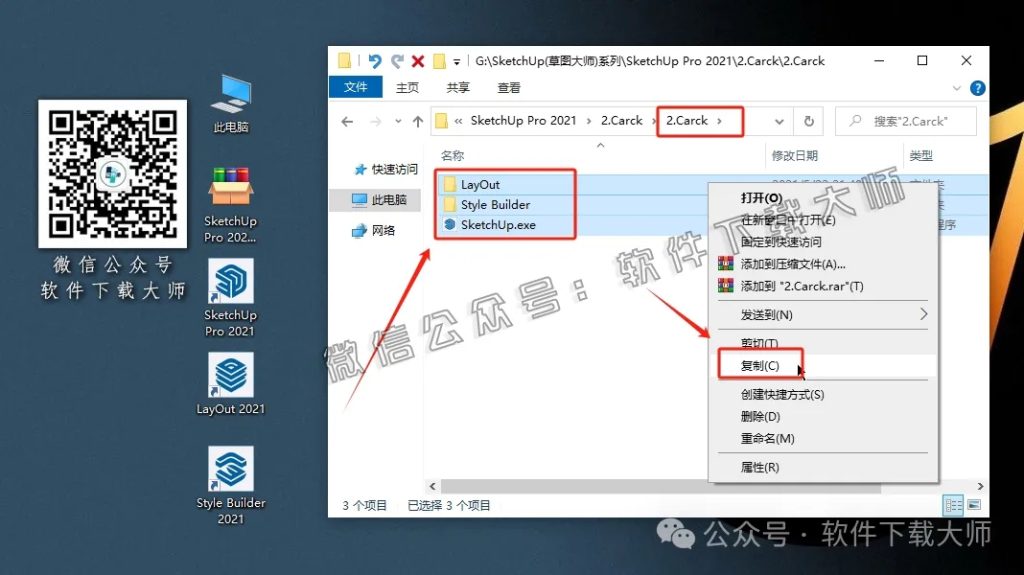This screenshot has width=1024, height=575.
Task: Click the red X delete icon in quick access toolbar
Action: 418,61
